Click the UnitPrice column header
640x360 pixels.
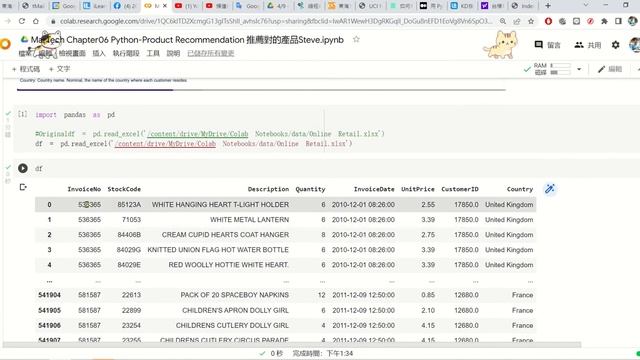pos(418,189)
